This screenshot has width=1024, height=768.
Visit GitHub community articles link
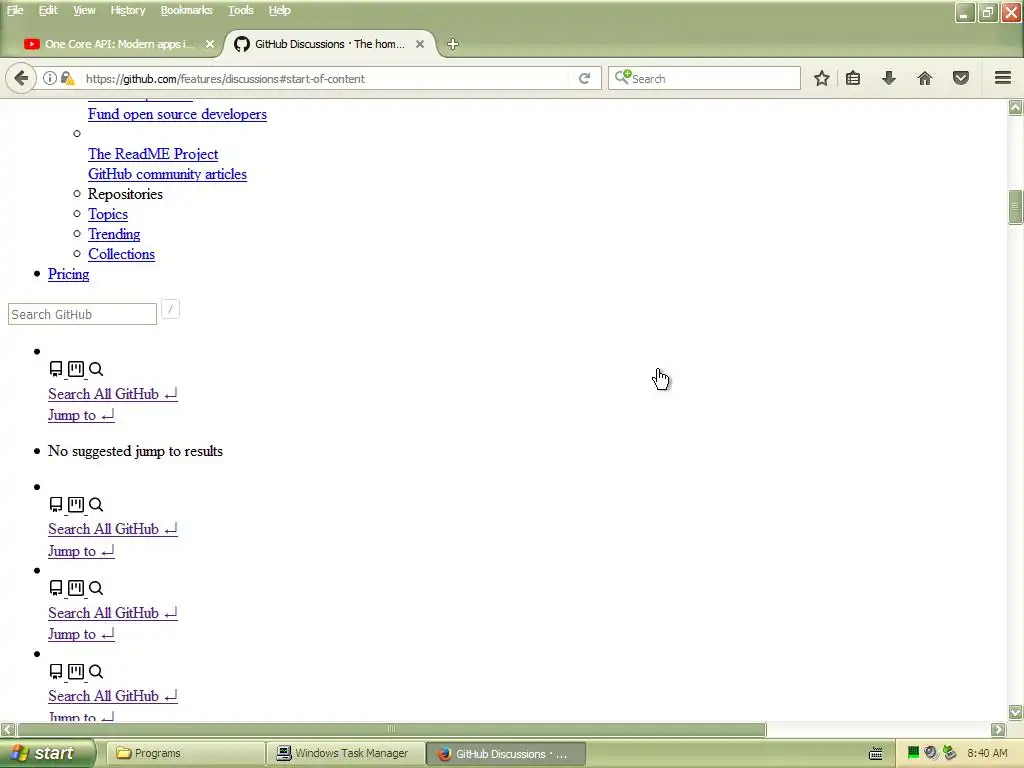click(x=167, y=174)
